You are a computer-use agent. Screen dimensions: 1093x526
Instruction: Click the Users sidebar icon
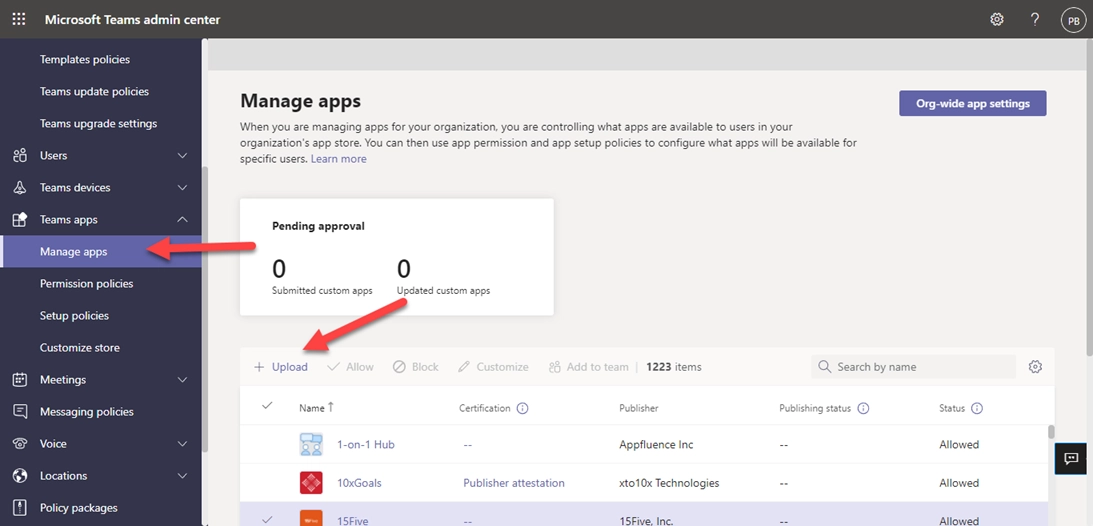pyautogui.click(x=20, y=155)
